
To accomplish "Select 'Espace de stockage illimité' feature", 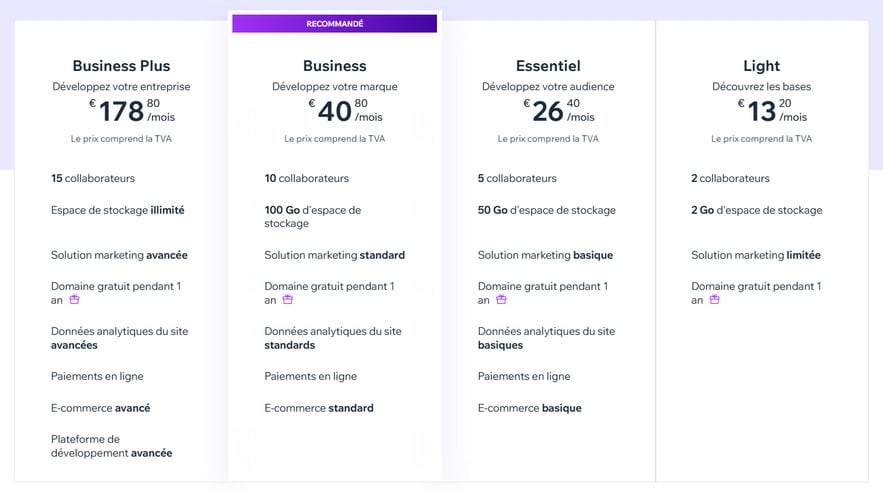I will click(x=118, y=210).
